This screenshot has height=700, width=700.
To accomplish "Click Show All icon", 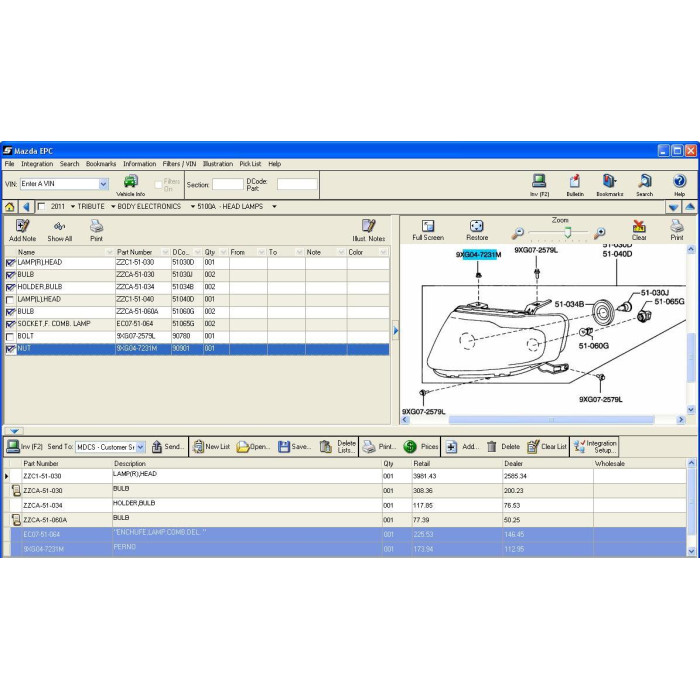I will 59,230.
